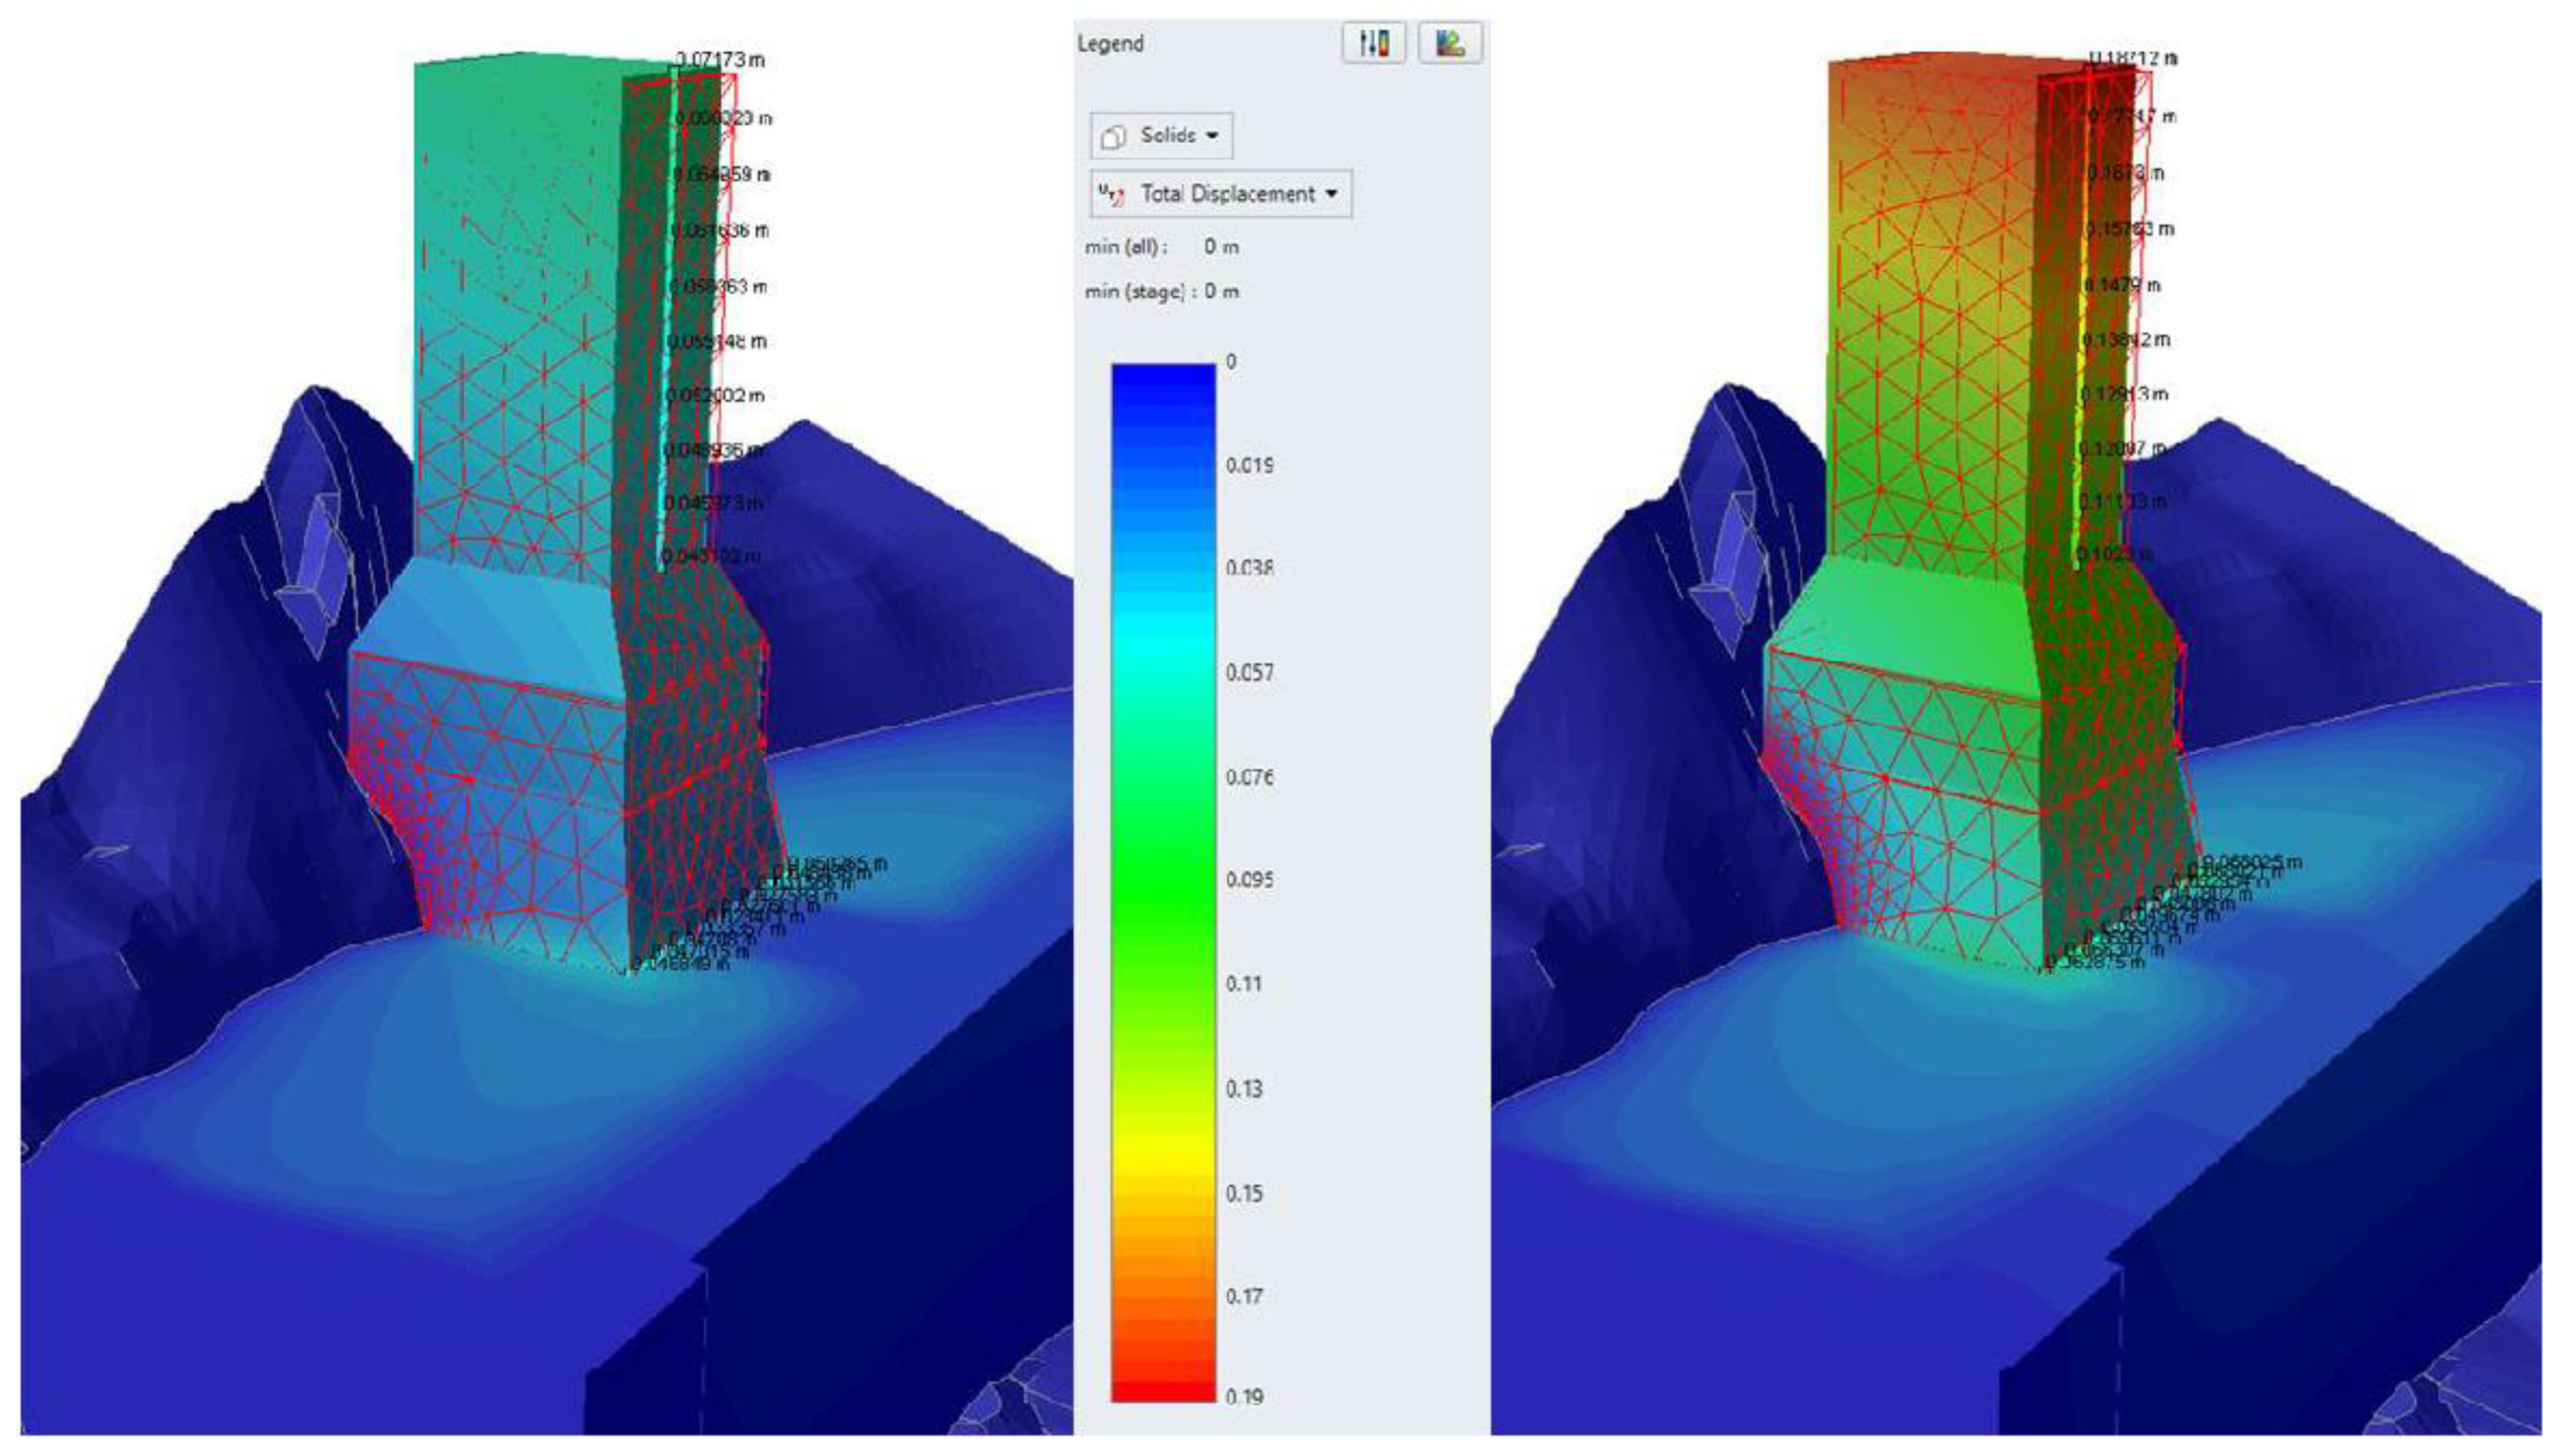This screenshot has height=1456, width=2559.
Task: Click the legend range options icon
Action: [x=1373, y=43]
